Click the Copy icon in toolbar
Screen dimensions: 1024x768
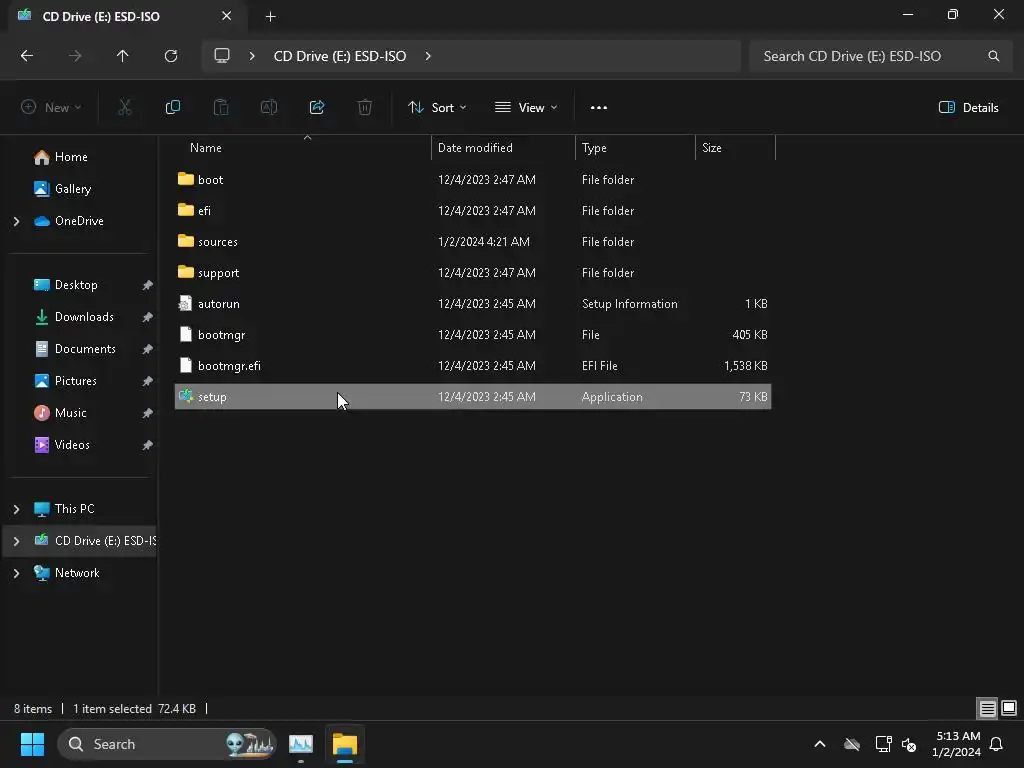point(173,107)
